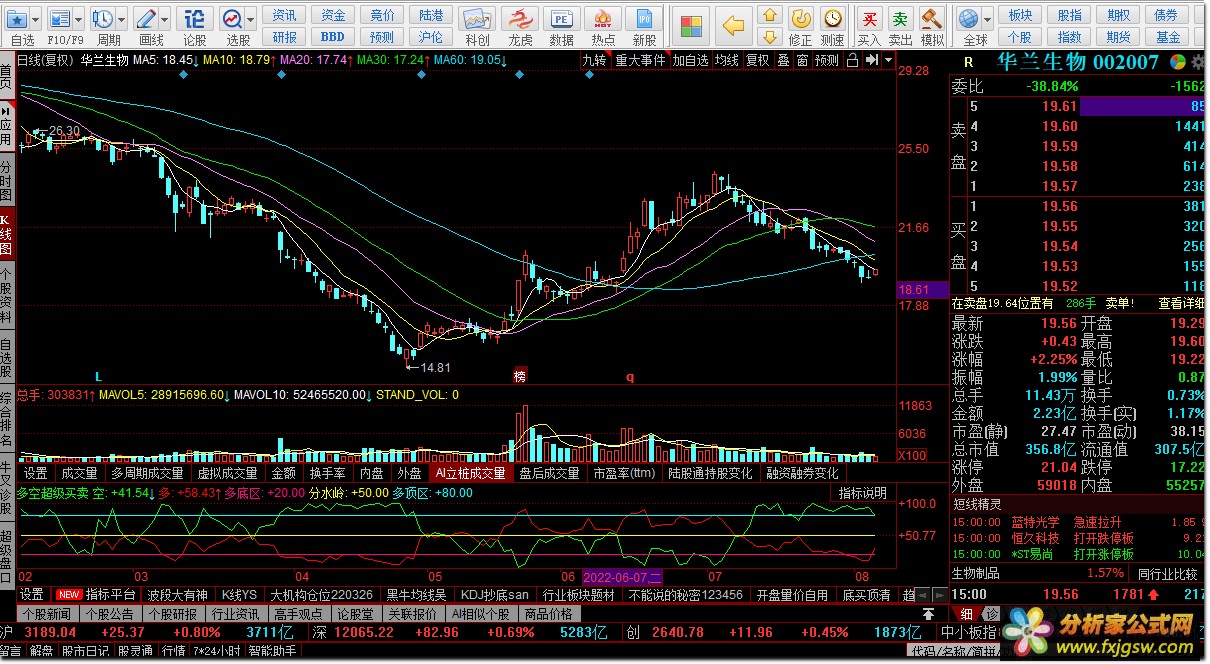1210x664 pixels.
Task: Toggle the 九转 indicator
Action: pos(595,60)
